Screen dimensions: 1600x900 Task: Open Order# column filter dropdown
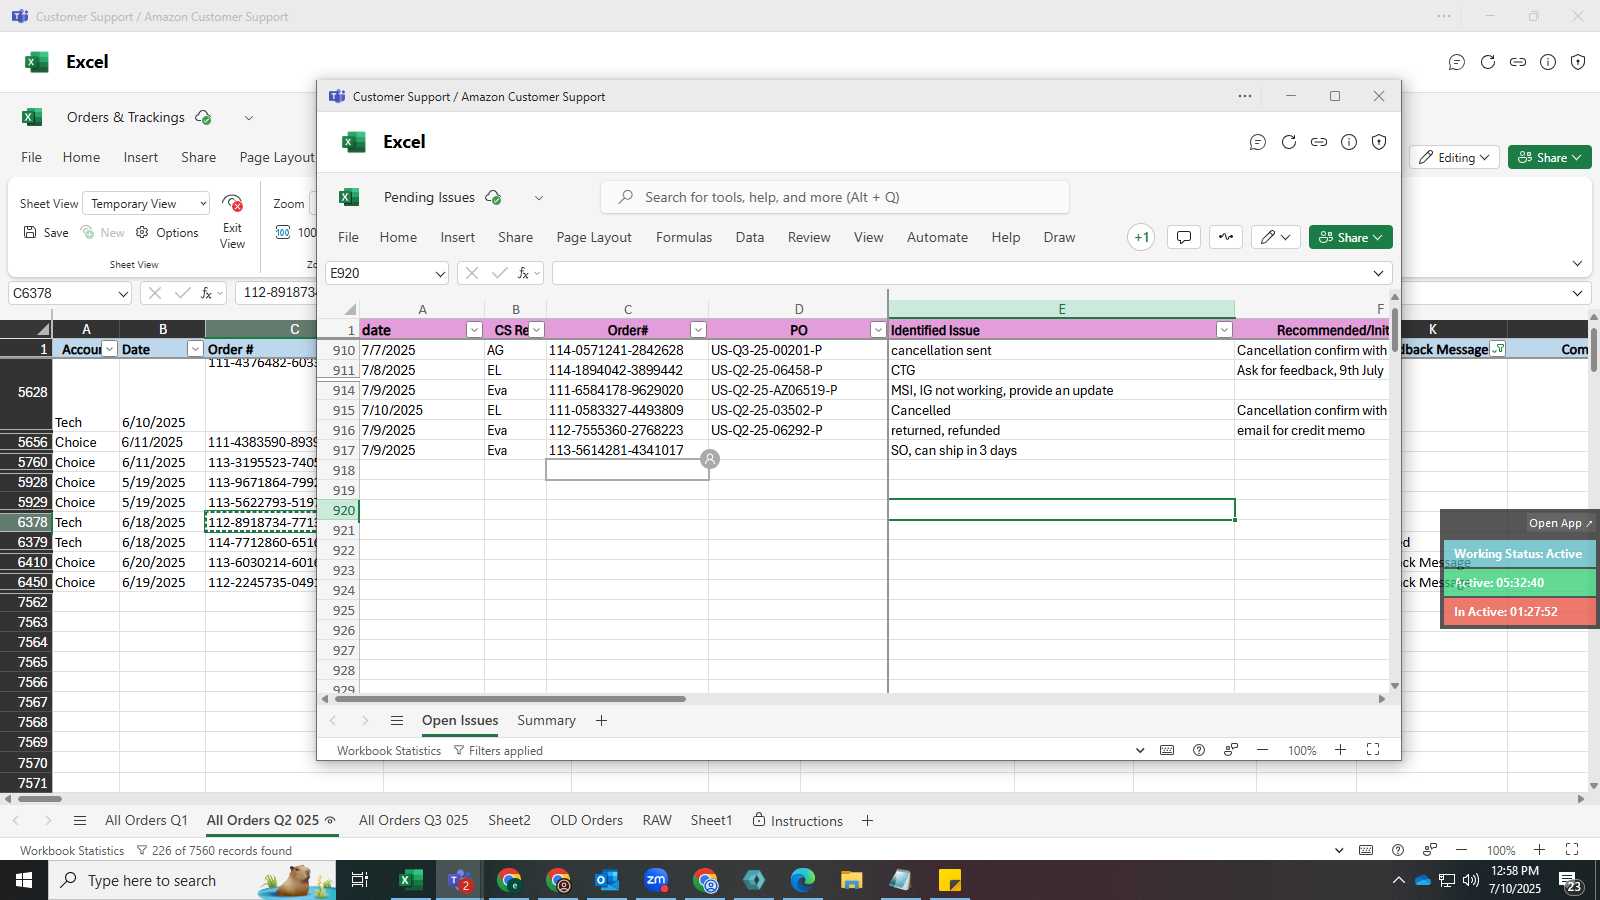[699, 330]
